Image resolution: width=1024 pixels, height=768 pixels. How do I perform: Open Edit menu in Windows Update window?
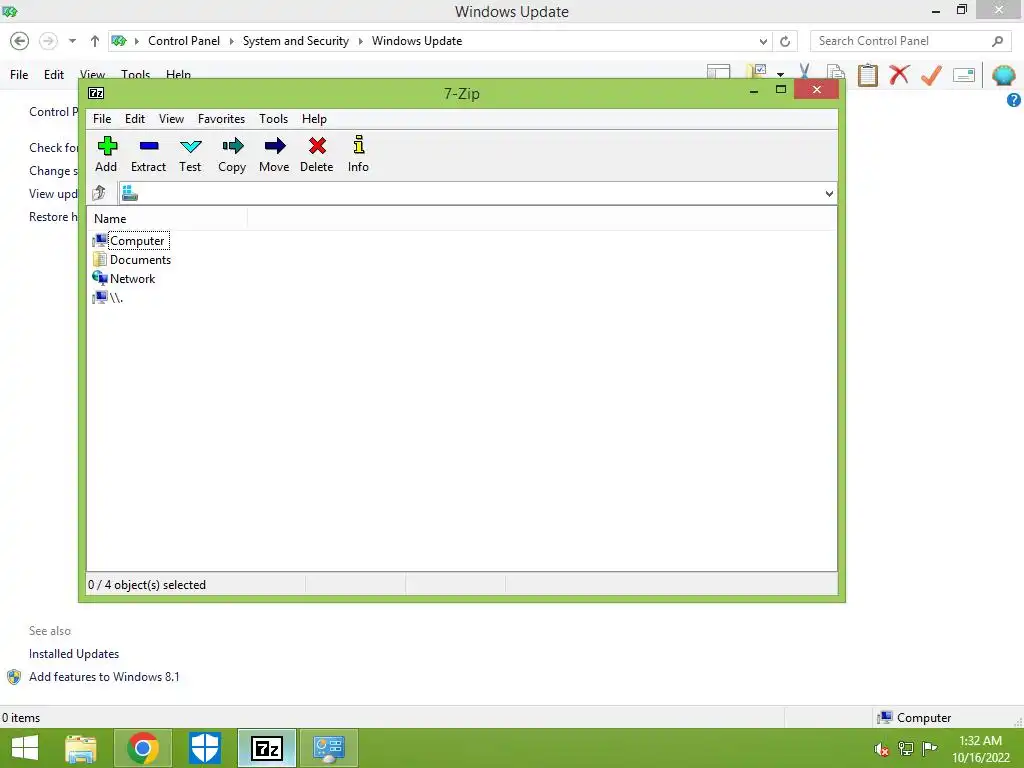[54, 74]
